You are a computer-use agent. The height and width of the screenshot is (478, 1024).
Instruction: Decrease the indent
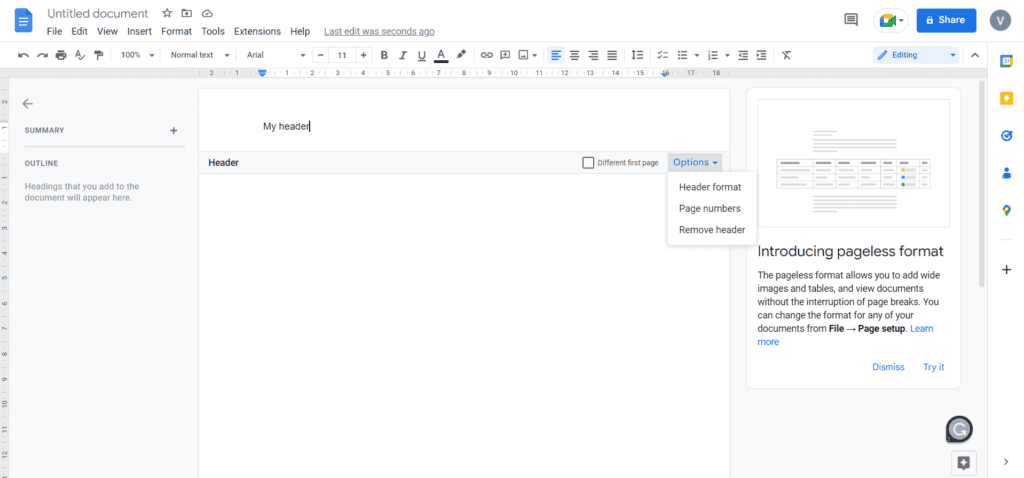(743, 55)
